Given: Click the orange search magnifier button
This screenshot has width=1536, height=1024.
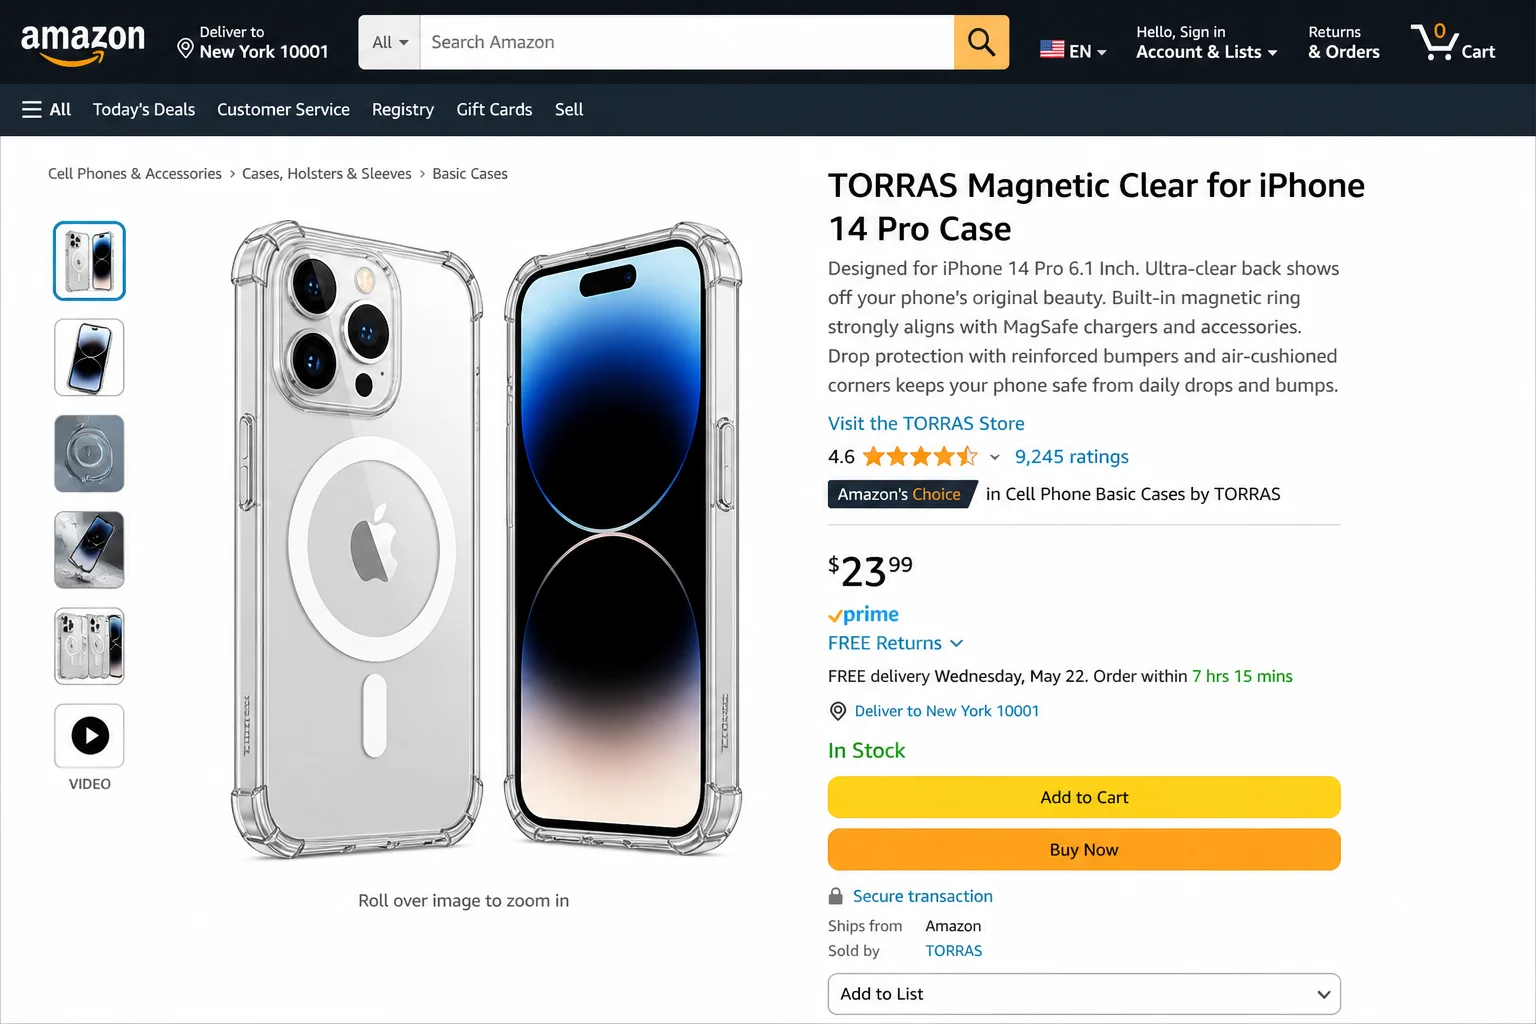Looking at the screenshot, I should click(x=981, y=42).
